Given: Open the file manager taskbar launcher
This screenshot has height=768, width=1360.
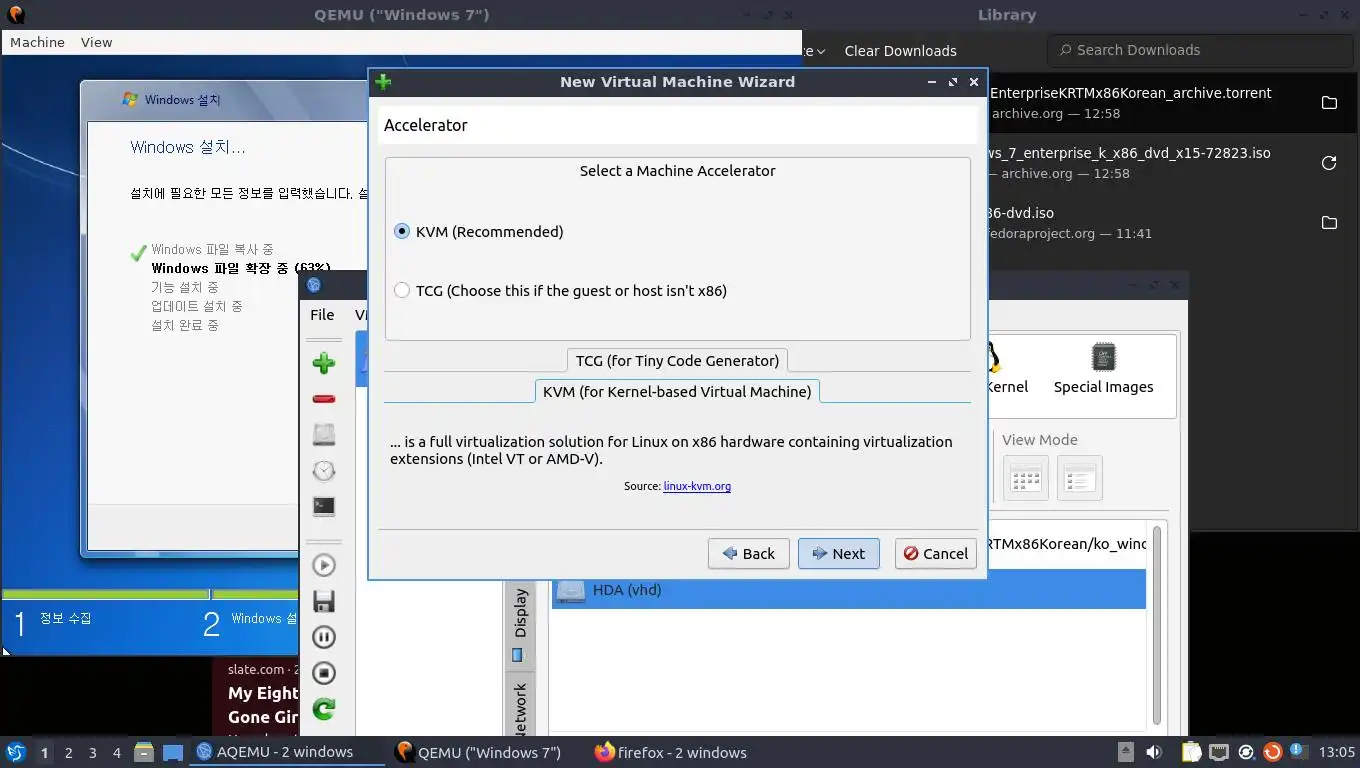Looking at the screenshot, I should pyautogui.click(x=144, y=752).
